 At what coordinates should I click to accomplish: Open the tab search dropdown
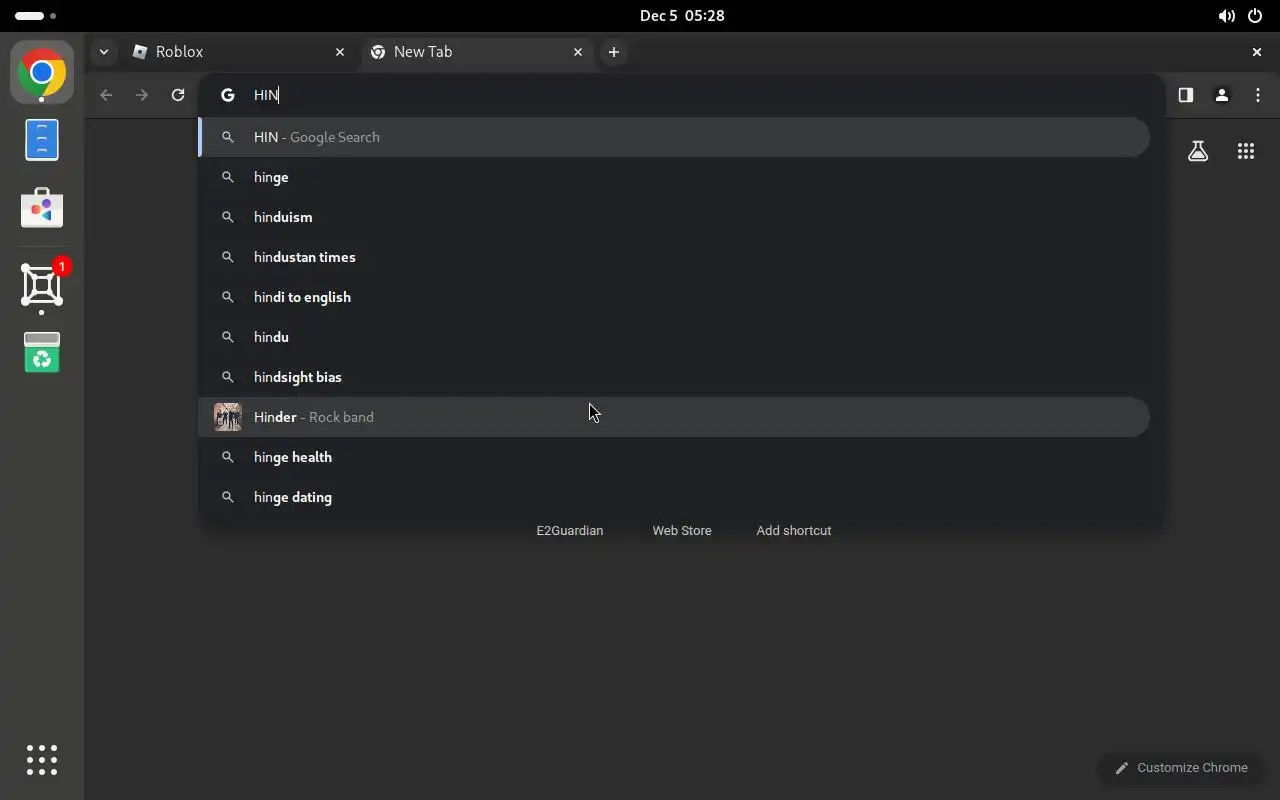pyautogui.click(x=103, y=52)
